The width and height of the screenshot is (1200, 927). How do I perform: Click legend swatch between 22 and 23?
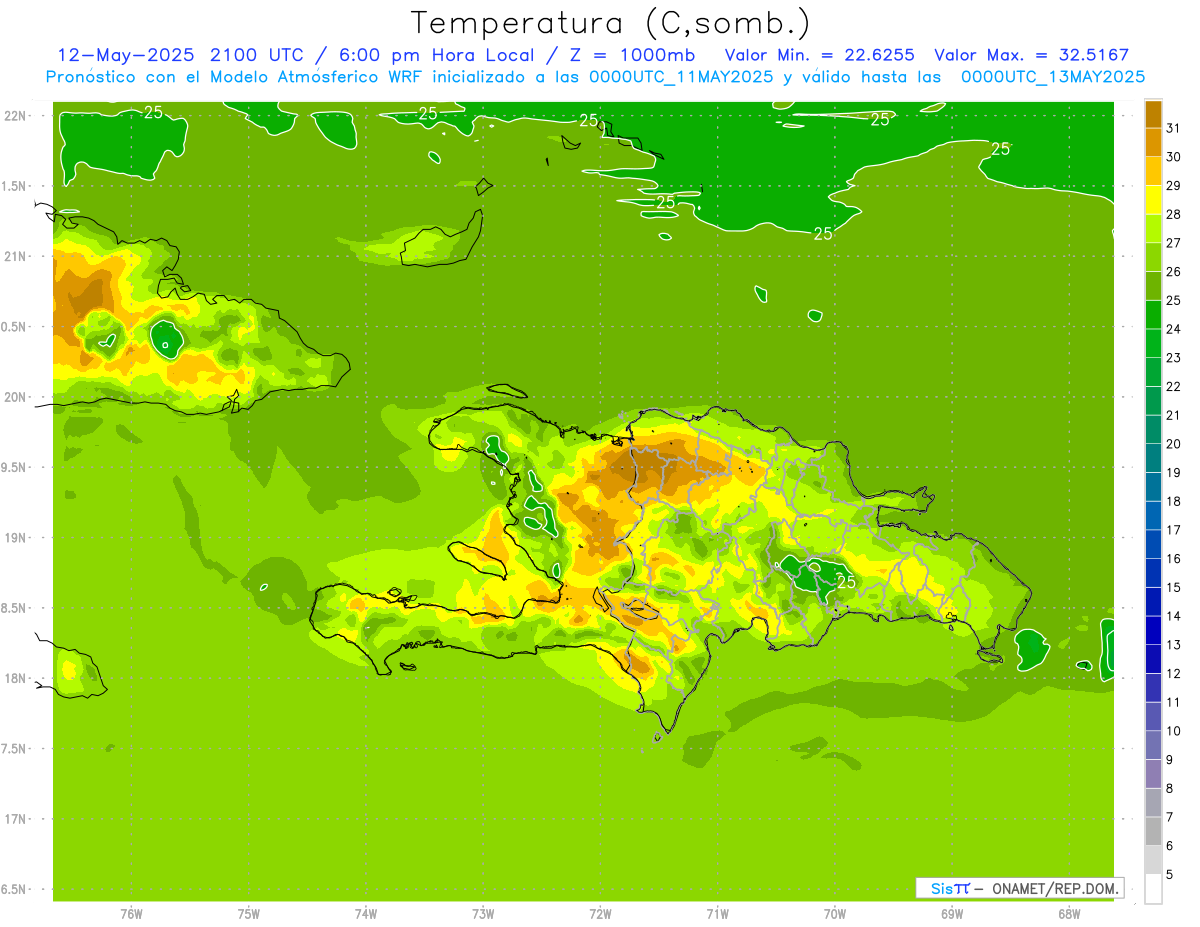[x=1153, y=372]
